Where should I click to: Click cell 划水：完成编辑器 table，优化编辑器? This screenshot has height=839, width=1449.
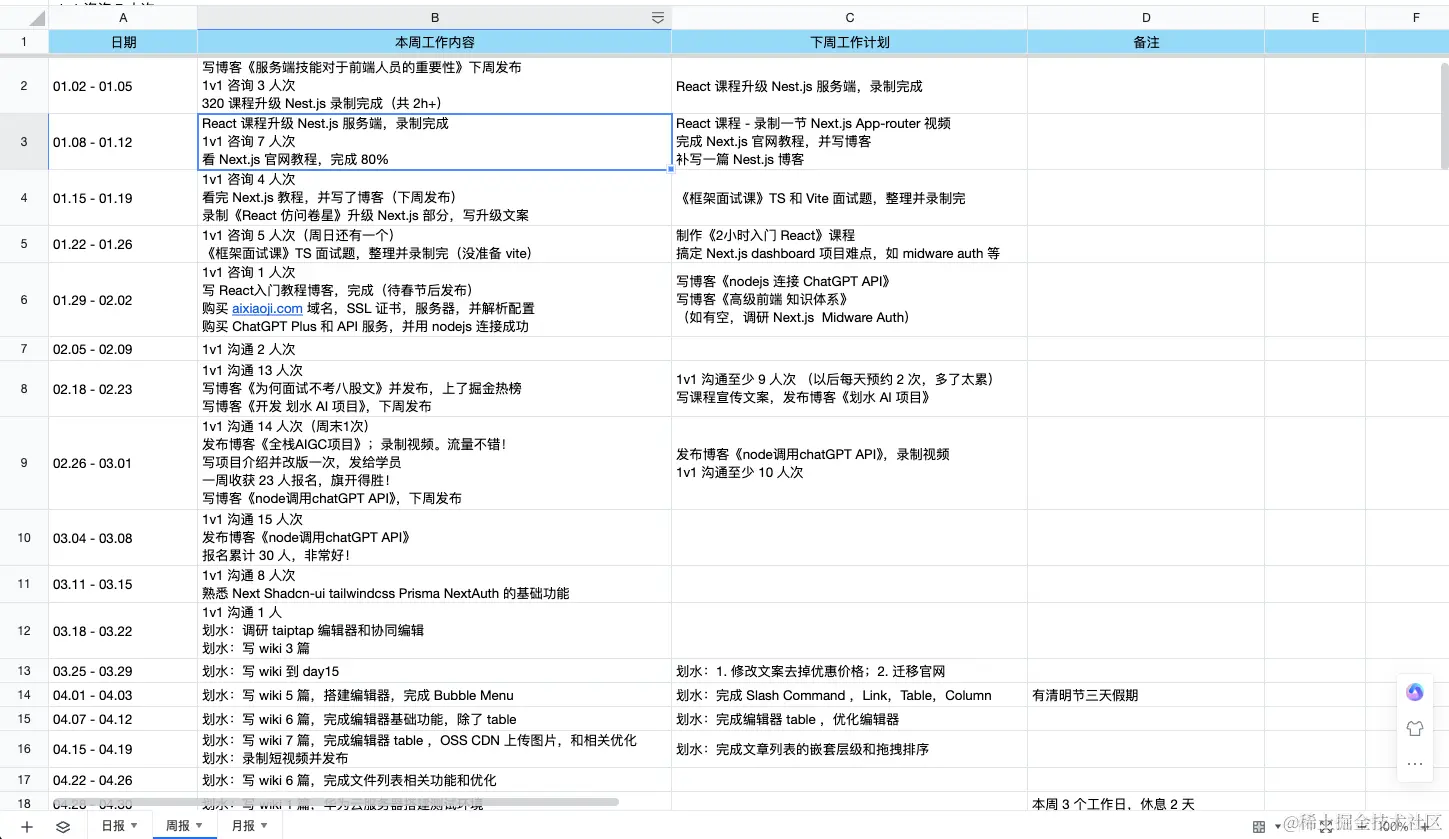pyautogui.click(x=849, y=719)
